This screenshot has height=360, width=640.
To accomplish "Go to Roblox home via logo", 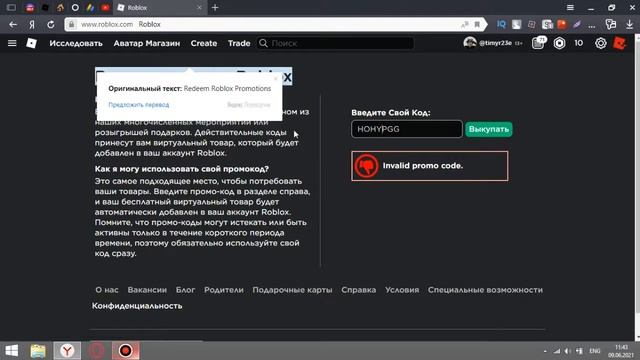I will coord(31,43).
